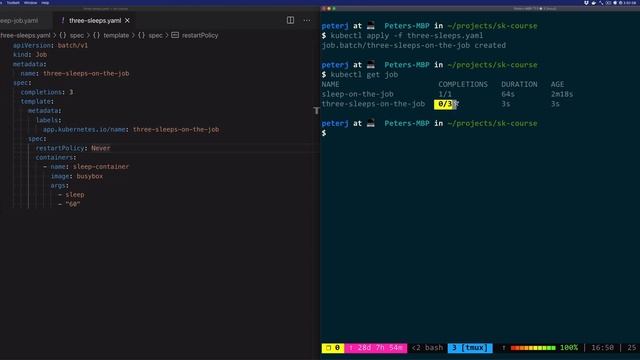
Task: Click the ~/projects/sk-course path in last prompt
Action: 492,123
